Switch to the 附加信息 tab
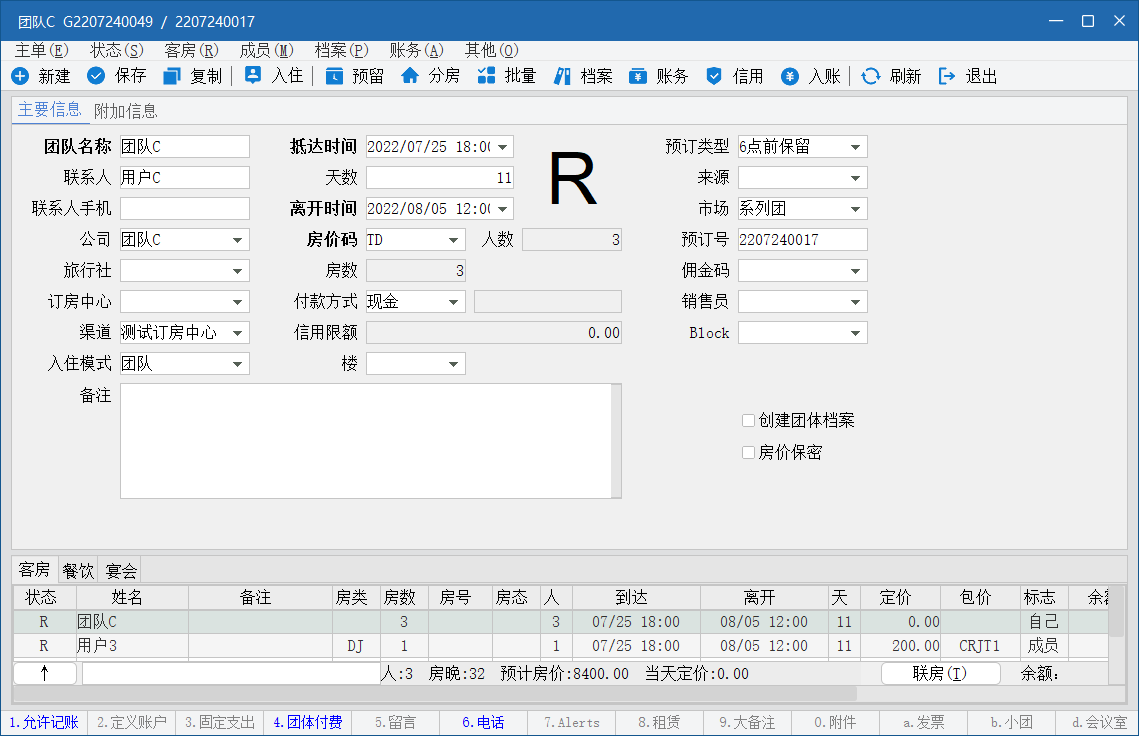The width and height of the screenshot is (1139, 736). [126, 111]
